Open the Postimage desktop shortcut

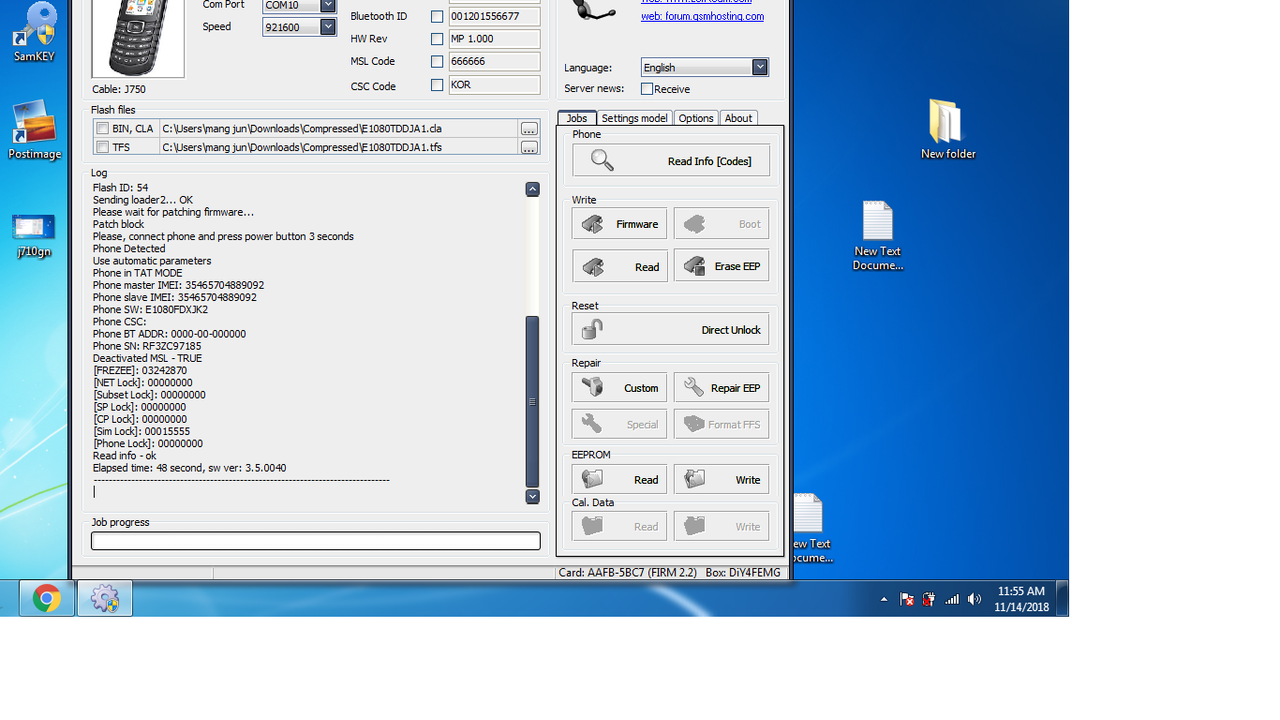35,130
